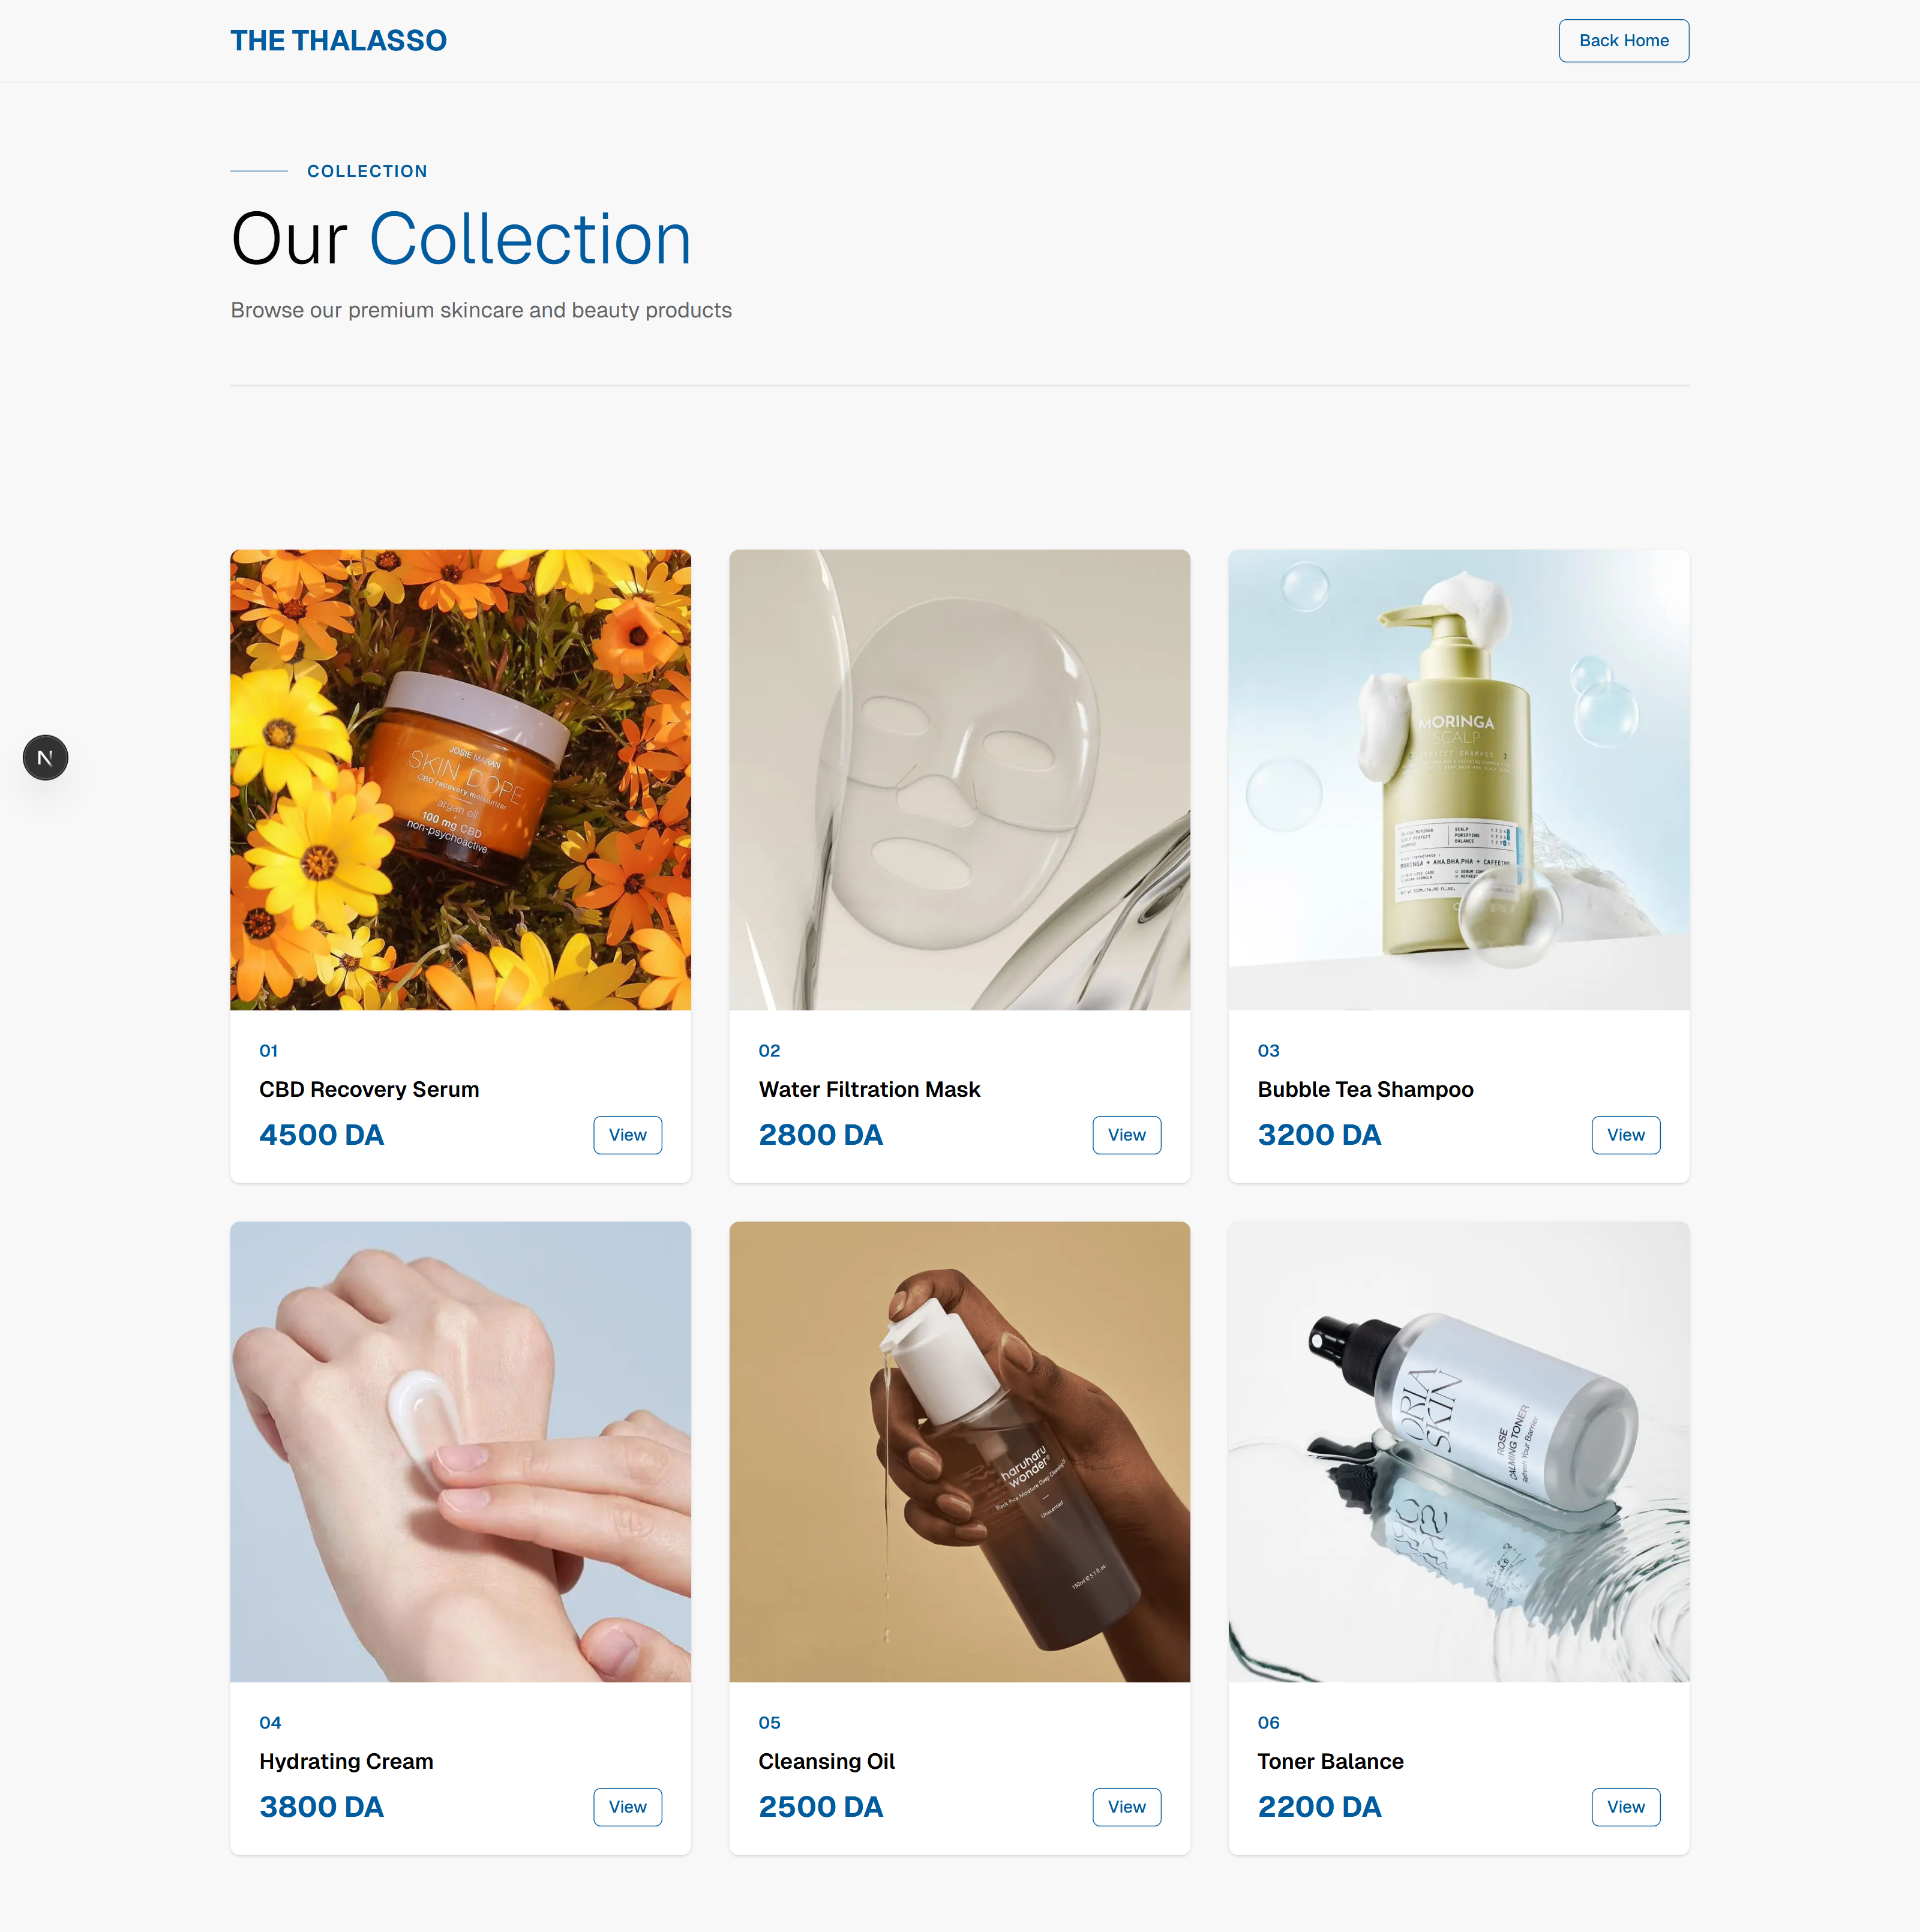View the CBD Recovery Serum product
The height and width of the screenshot is (1932, 1920).
pos(627,1135)
